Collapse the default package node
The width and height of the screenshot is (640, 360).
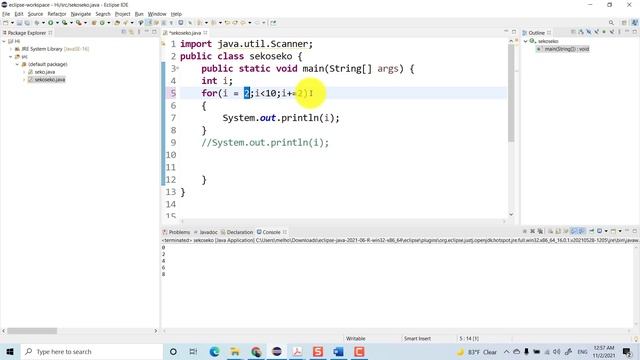[x=18, y=64]
